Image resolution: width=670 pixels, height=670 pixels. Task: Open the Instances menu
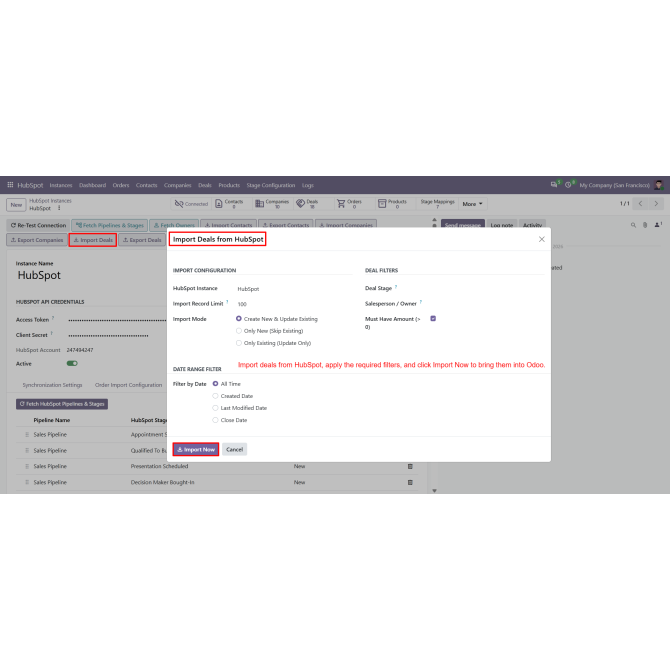[61, 185]
